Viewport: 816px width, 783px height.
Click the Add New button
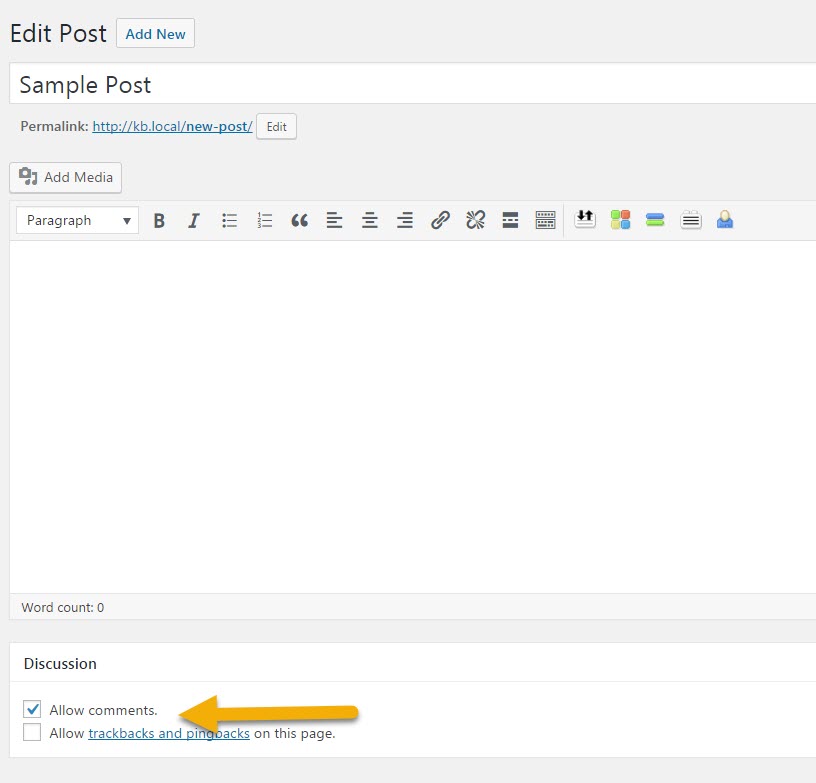pos(155,34)
